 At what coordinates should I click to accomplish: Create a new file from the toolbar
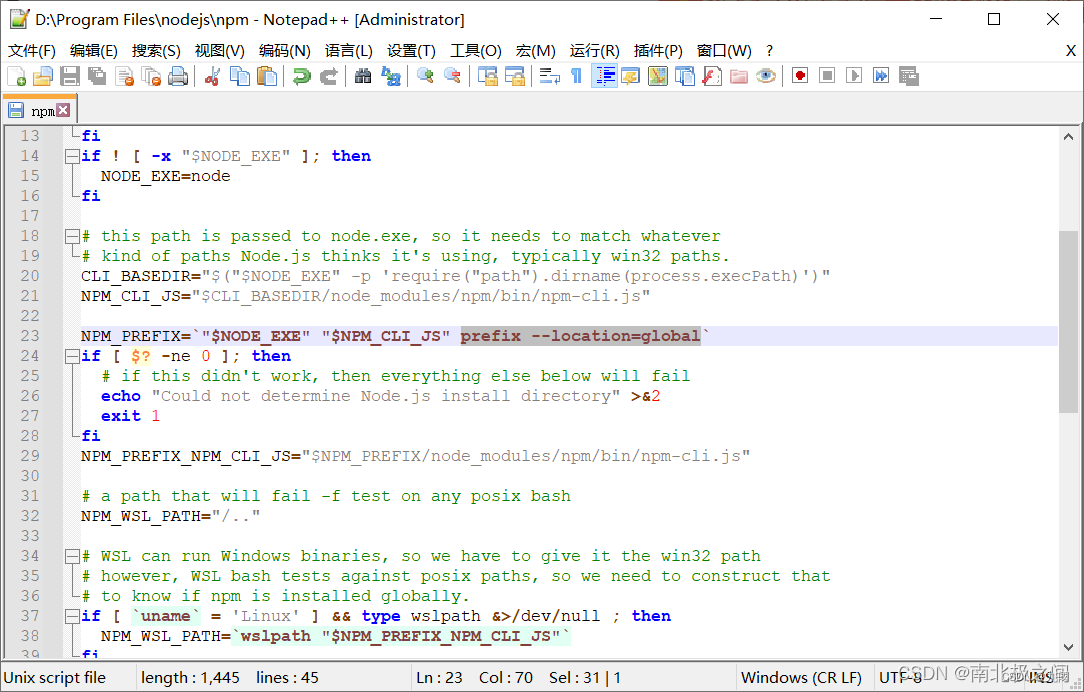pos(17,76)
